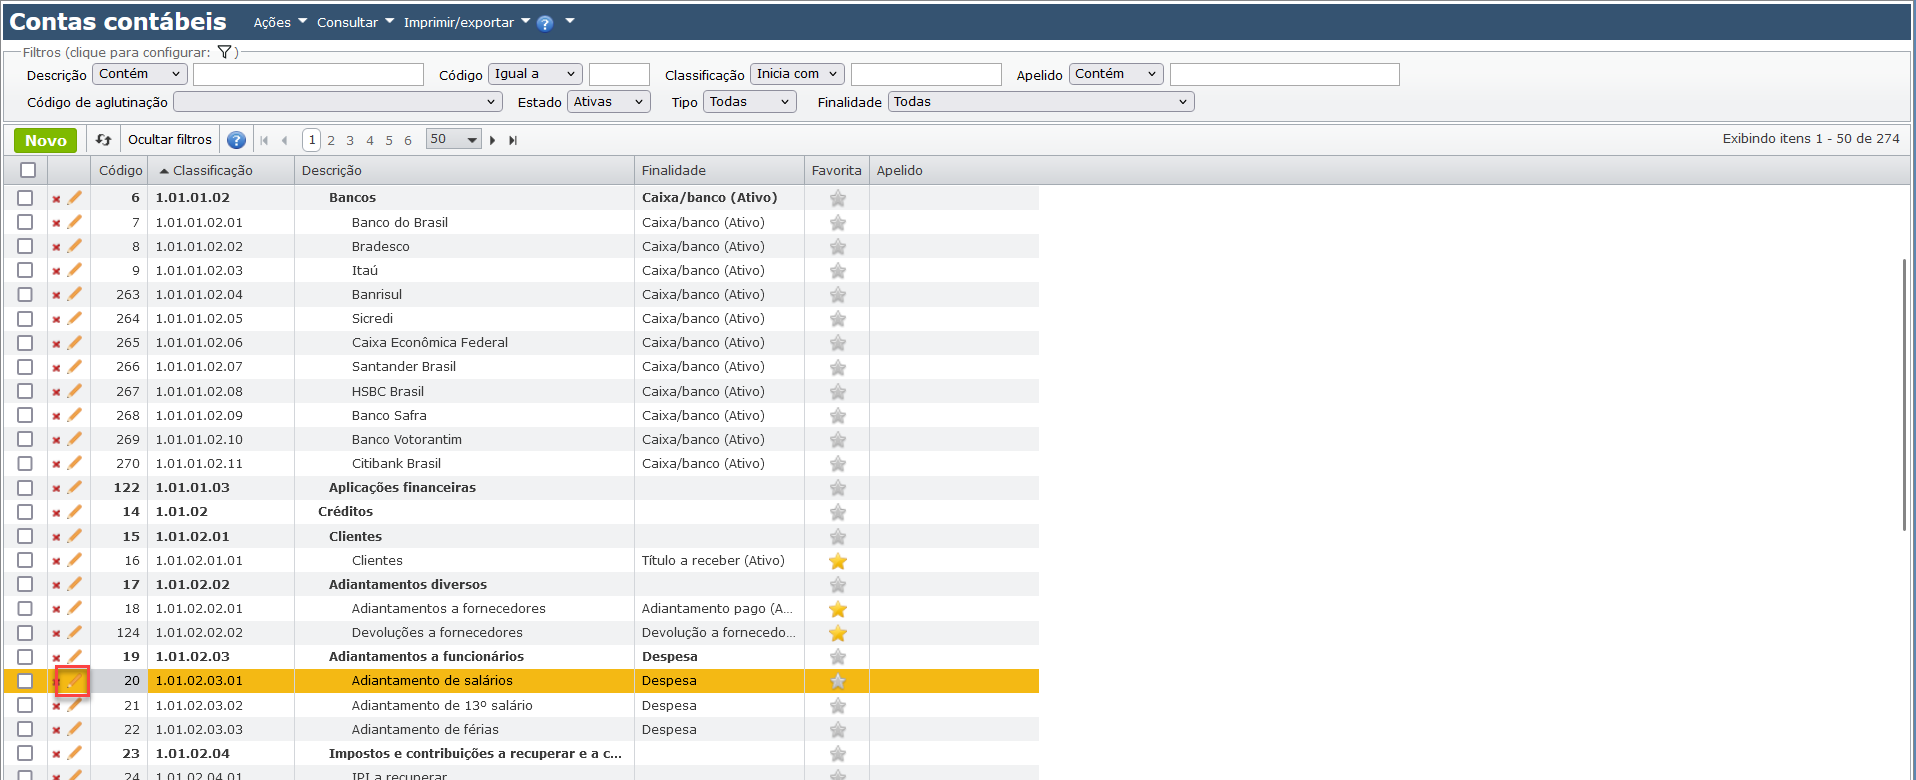Toggle the favorite star for Bradesco

837,247
